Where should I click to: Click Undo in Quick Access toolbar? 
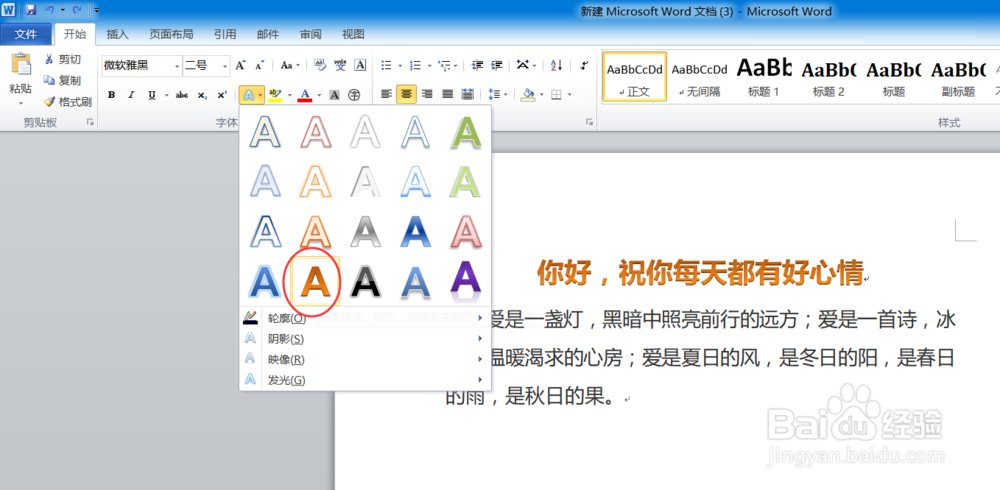coord(49,10)
